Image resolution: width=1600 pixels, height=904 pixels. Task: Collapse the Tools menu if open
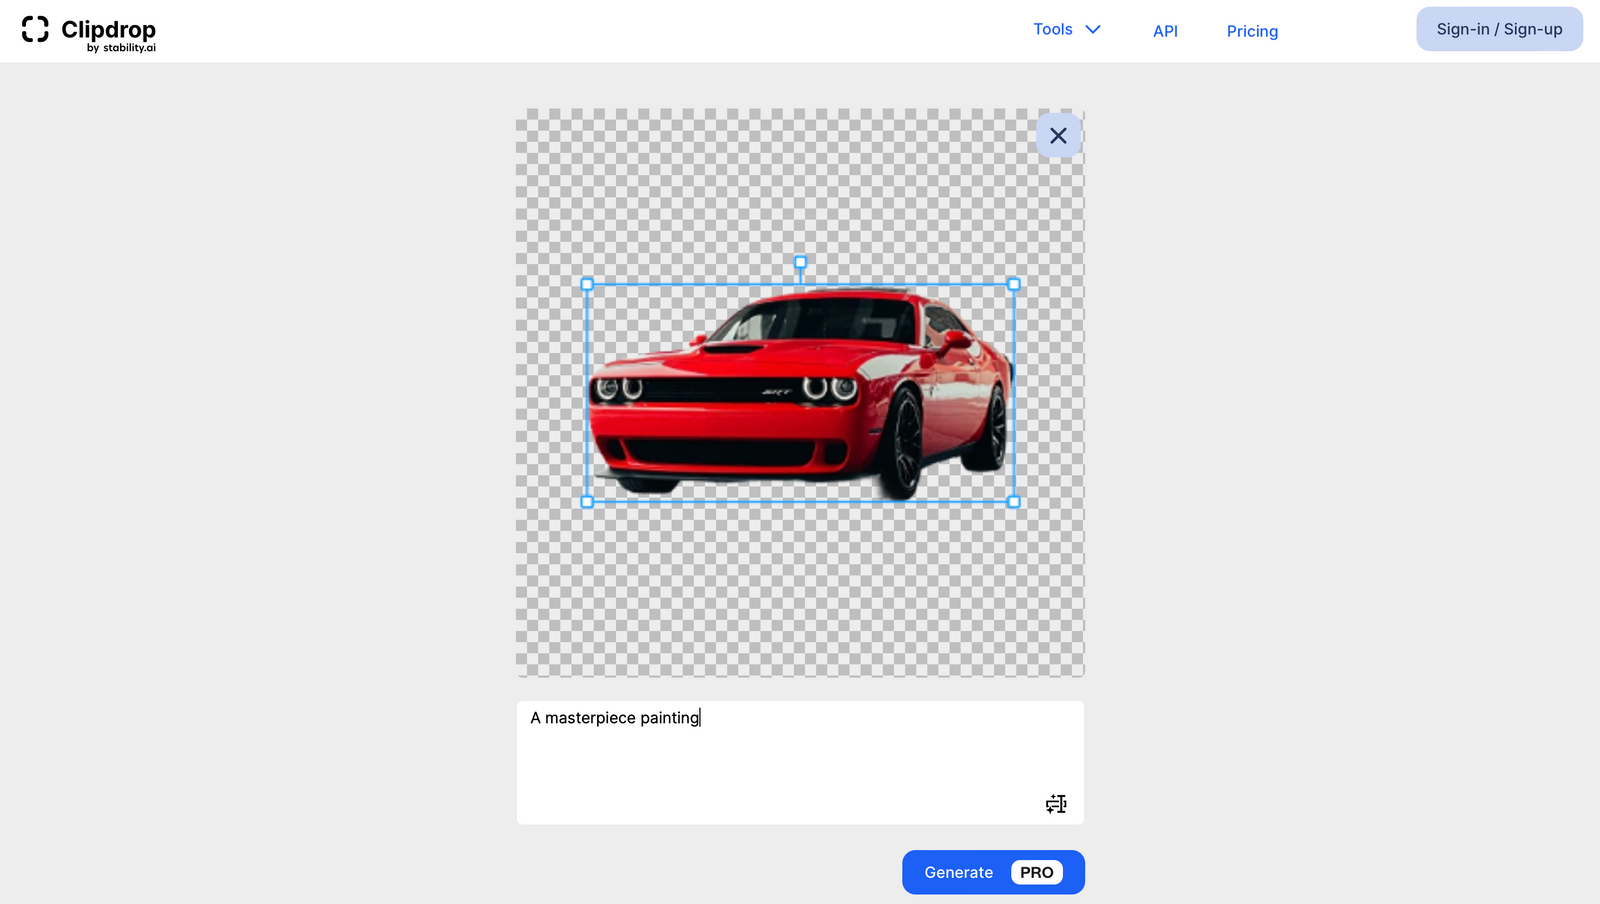tap(1053, 29)
